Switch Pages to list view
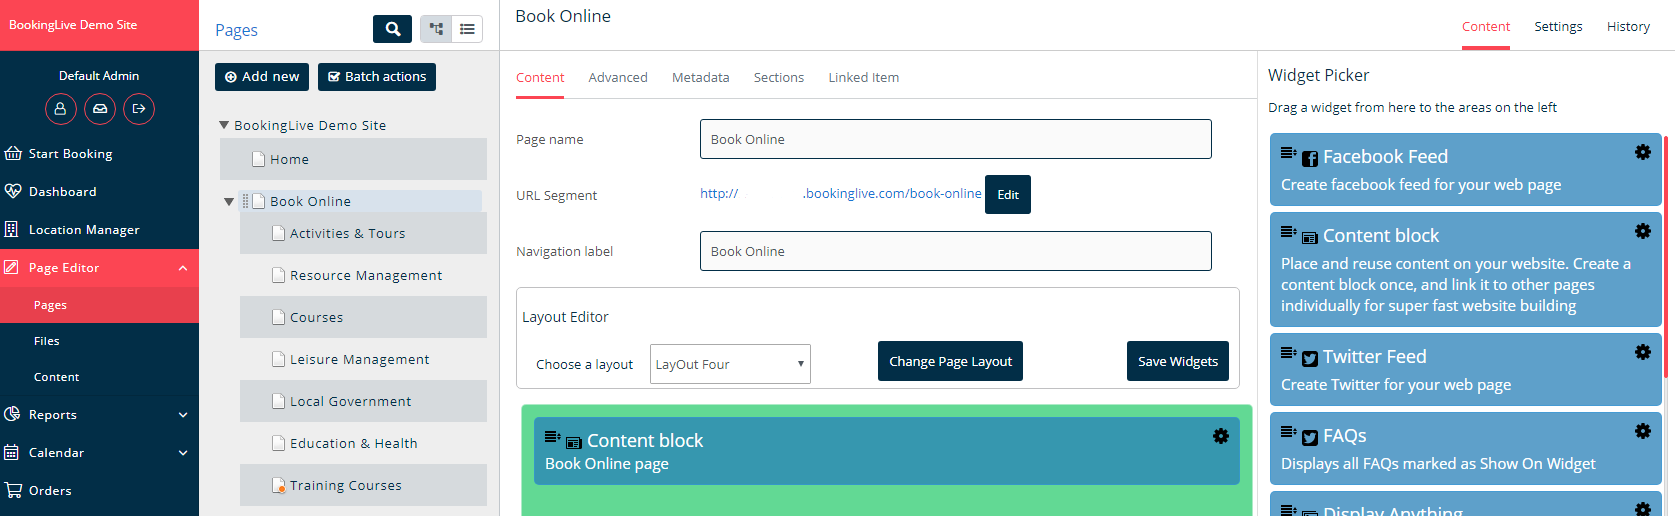Viewport: 1675px width, 516px height. pyautogui.click(x=467, y=29)
